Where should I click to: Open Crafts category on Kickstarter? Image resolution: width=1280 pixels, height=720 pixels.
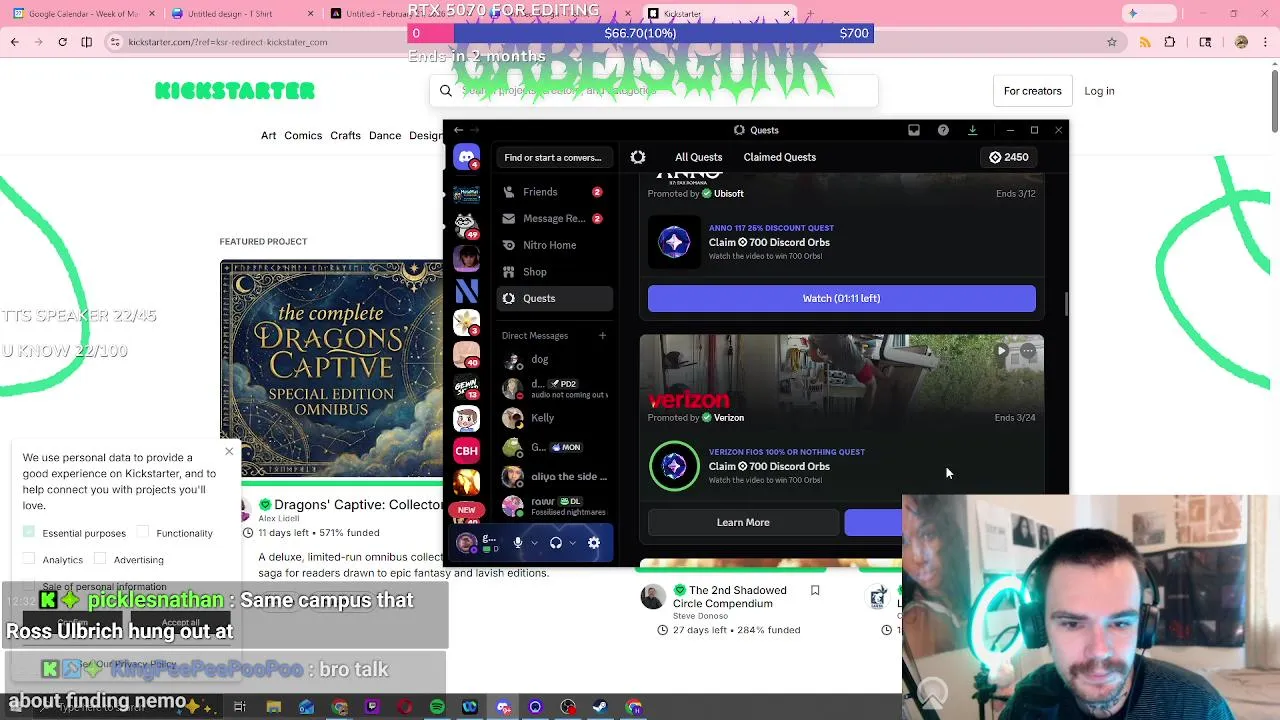pos(345,136)
